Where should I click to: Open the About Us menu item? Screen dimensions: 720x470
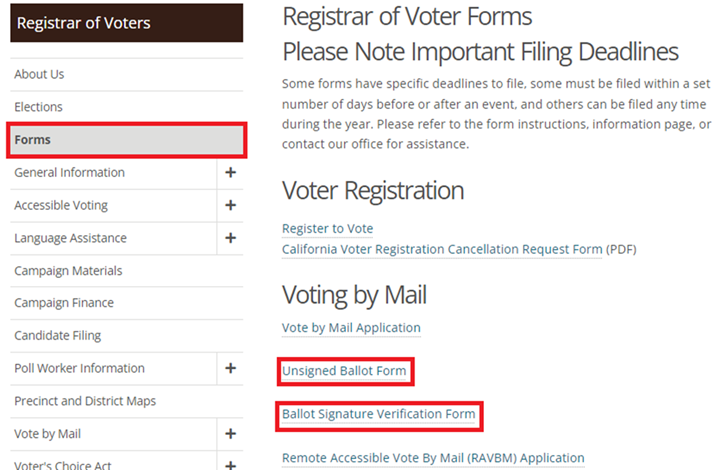[39, 75]
